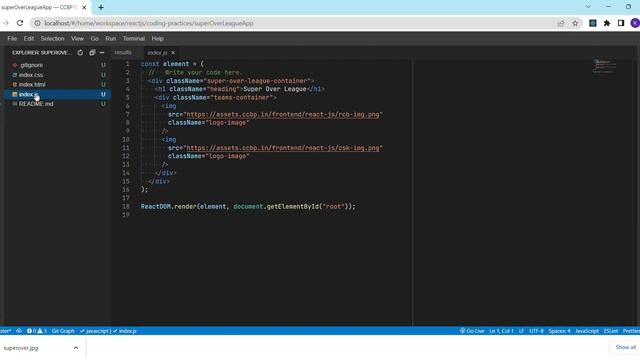Screen dimensions: 640x360
Task: Bookmark this page with the star
Action: (x=575, y=23)
